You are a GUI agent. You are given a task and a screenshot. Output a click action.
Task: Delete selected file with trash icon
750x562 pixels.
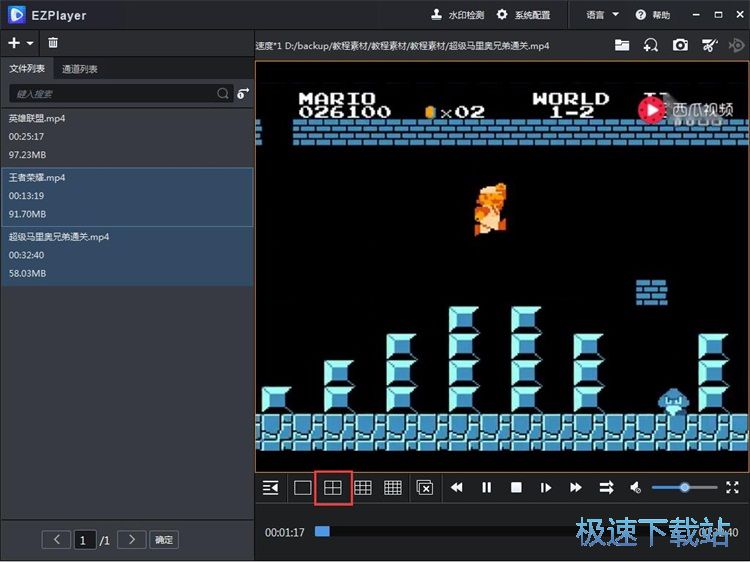point(53,43)
